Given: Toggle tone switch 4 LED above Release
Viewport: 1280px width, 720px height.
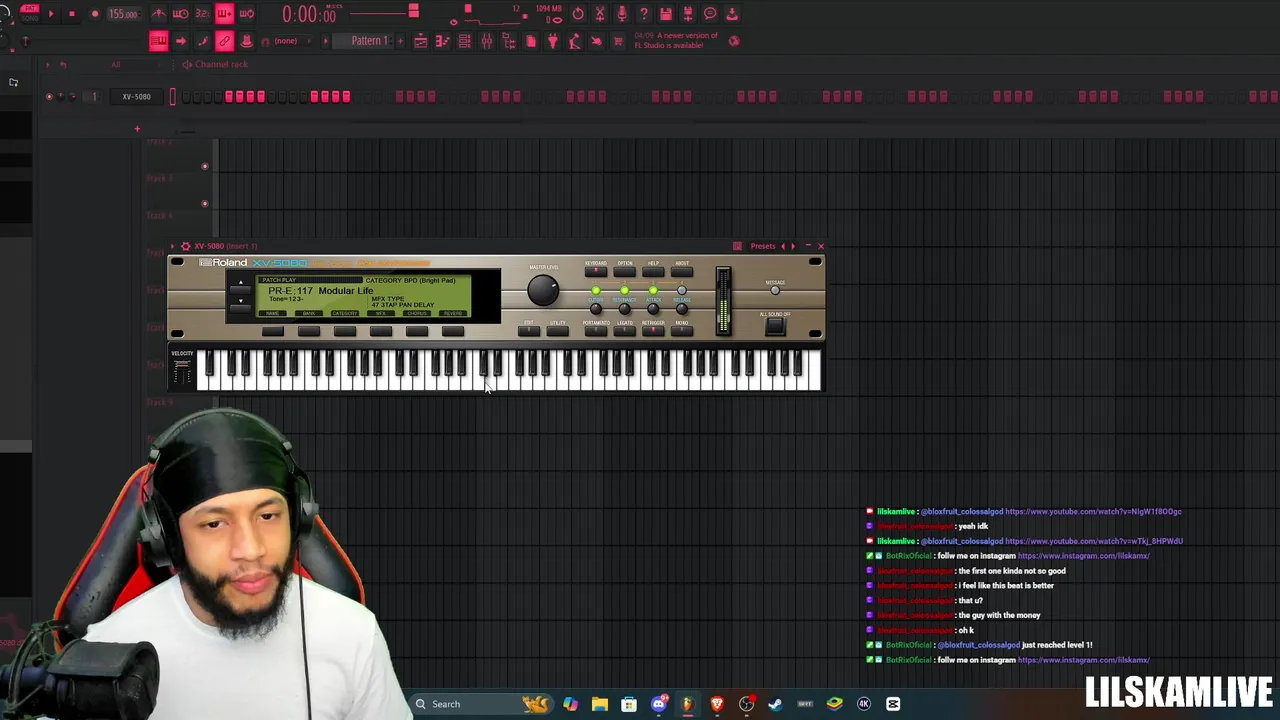Looking at the screenshot, I should tap(682, 290).
